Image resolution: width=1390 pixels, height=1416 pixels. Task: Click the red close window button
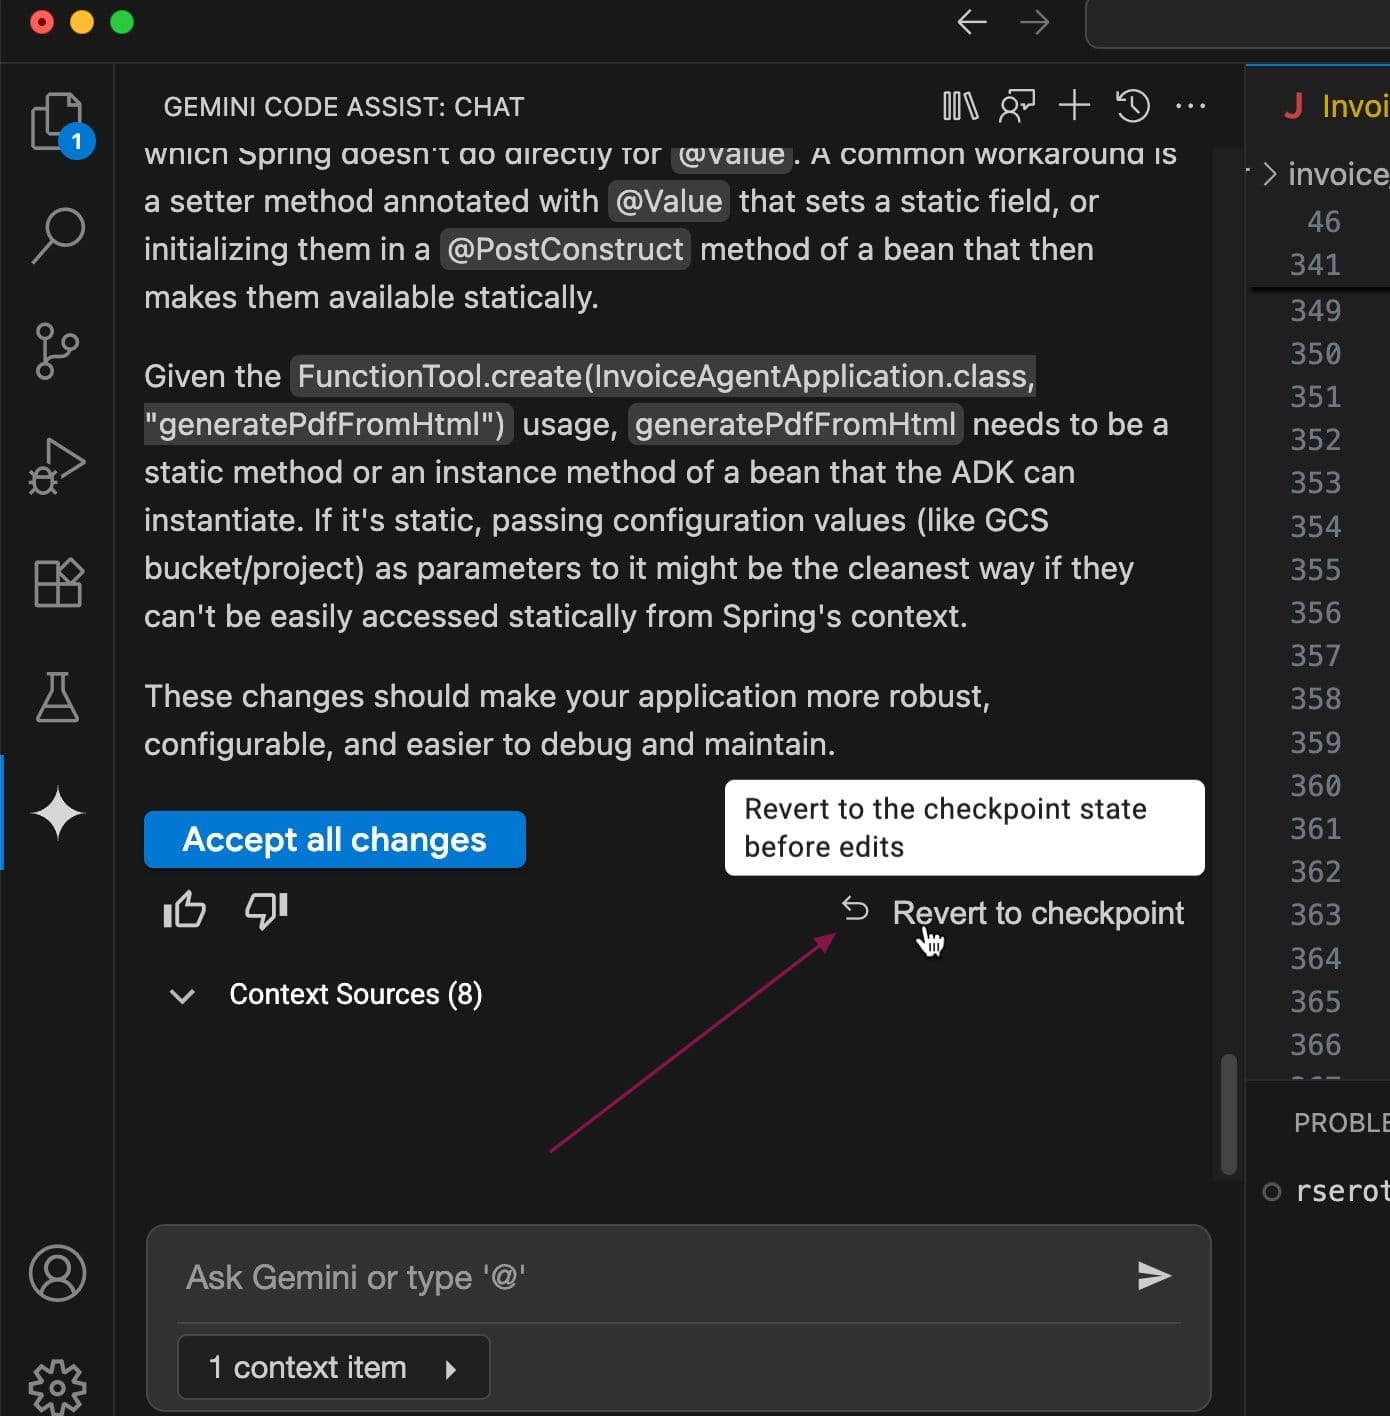(x=42, y=22)
